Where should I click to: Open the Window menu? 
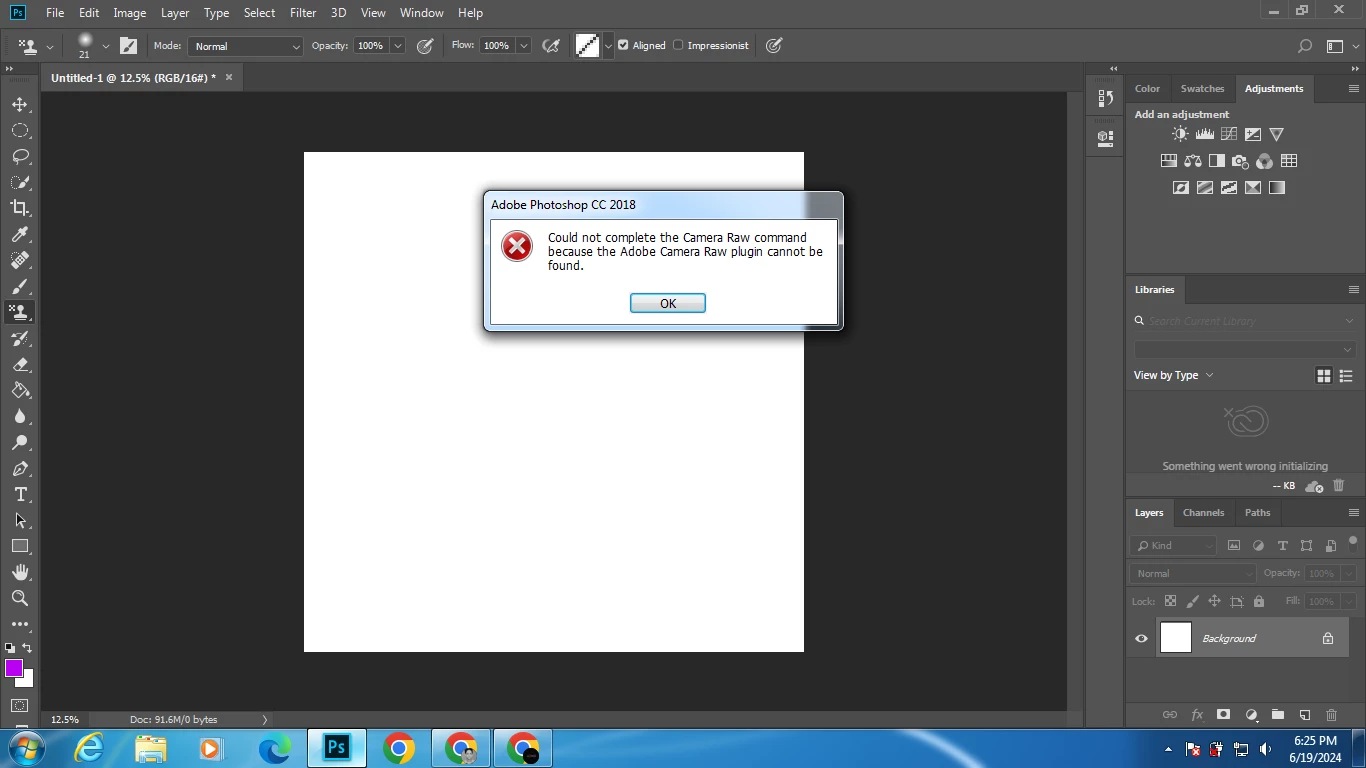(421, 13)
